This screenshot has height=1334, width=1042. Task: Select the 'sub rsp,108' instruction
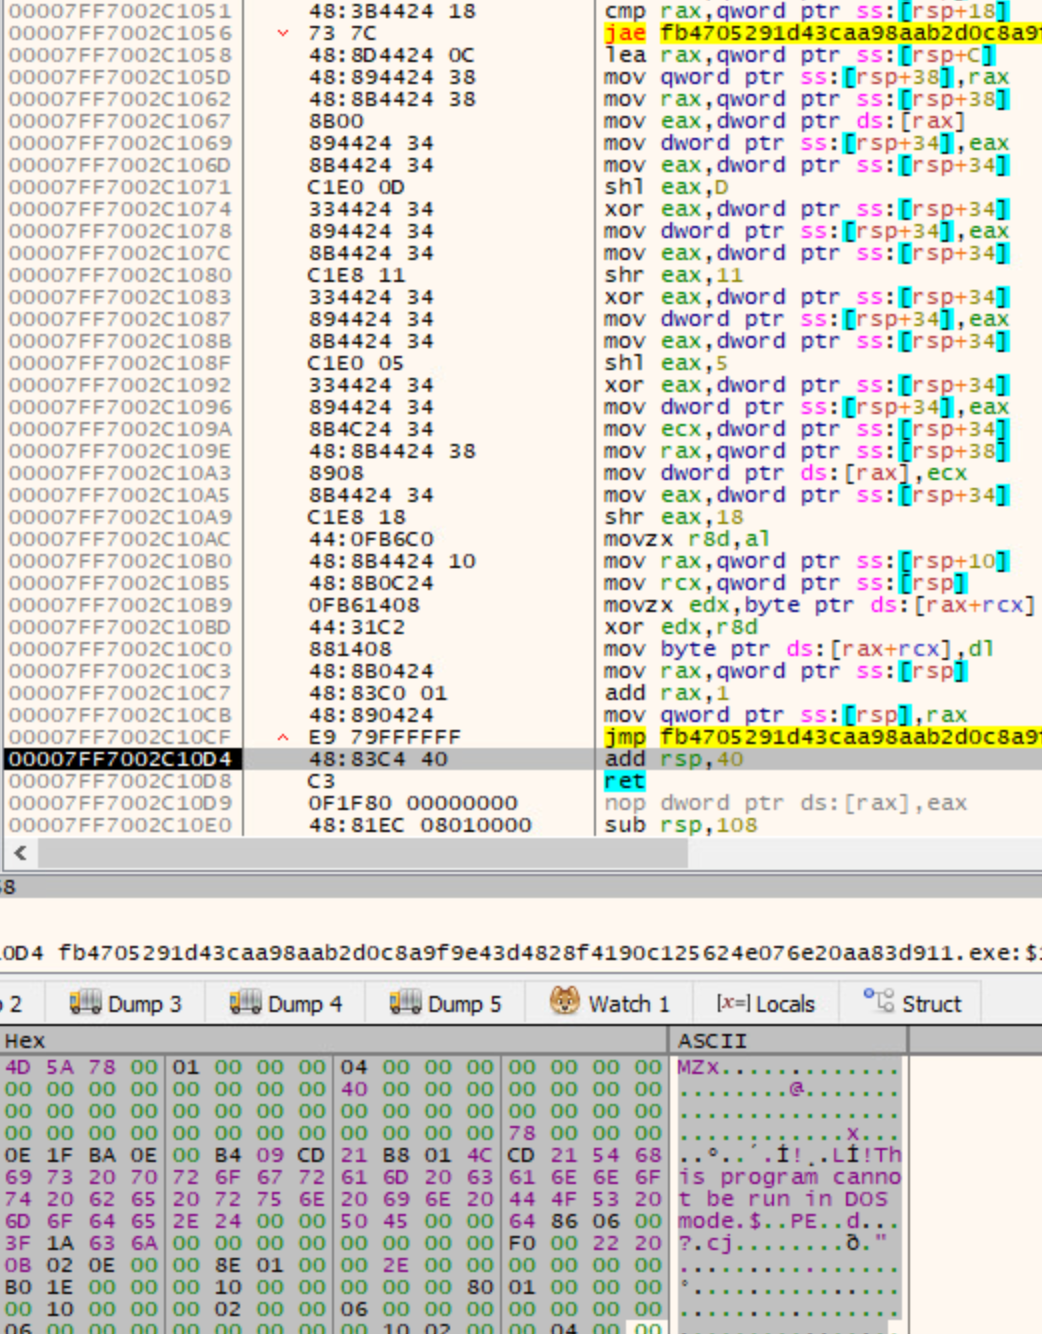pos(681,825)
